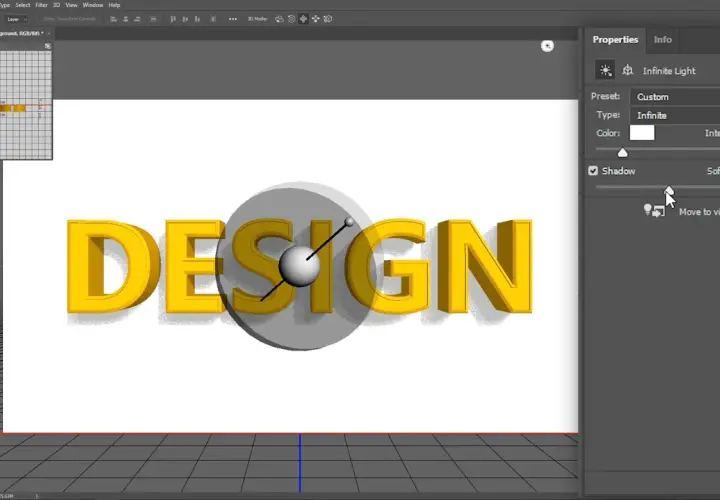Click the Move to view label
The image size is (720, 500).
tap(699, 212)
